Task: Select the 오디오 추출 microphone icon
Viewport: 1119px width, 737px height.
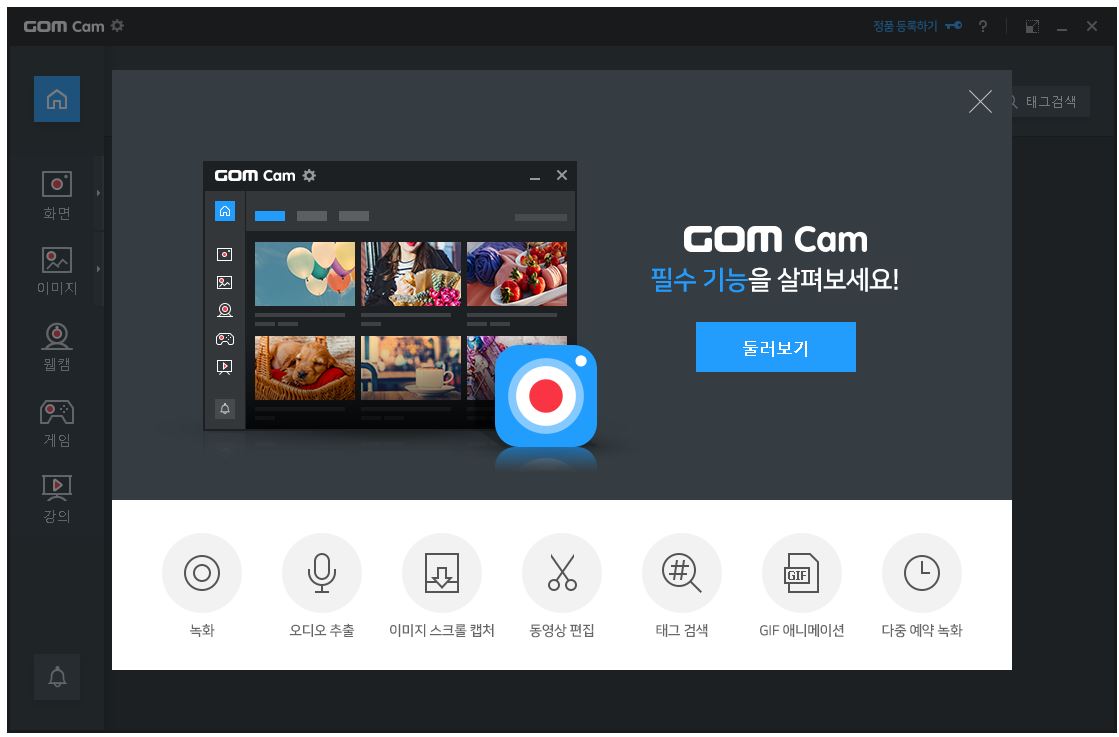Action: coord(322,573)
